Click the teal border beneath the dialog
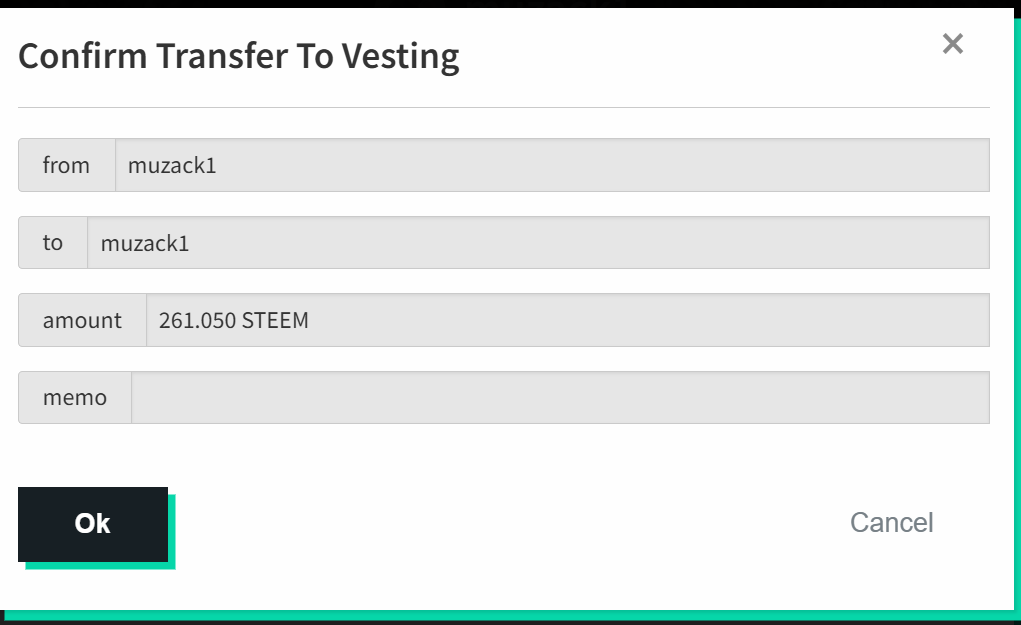 click(x=508, y=616)
